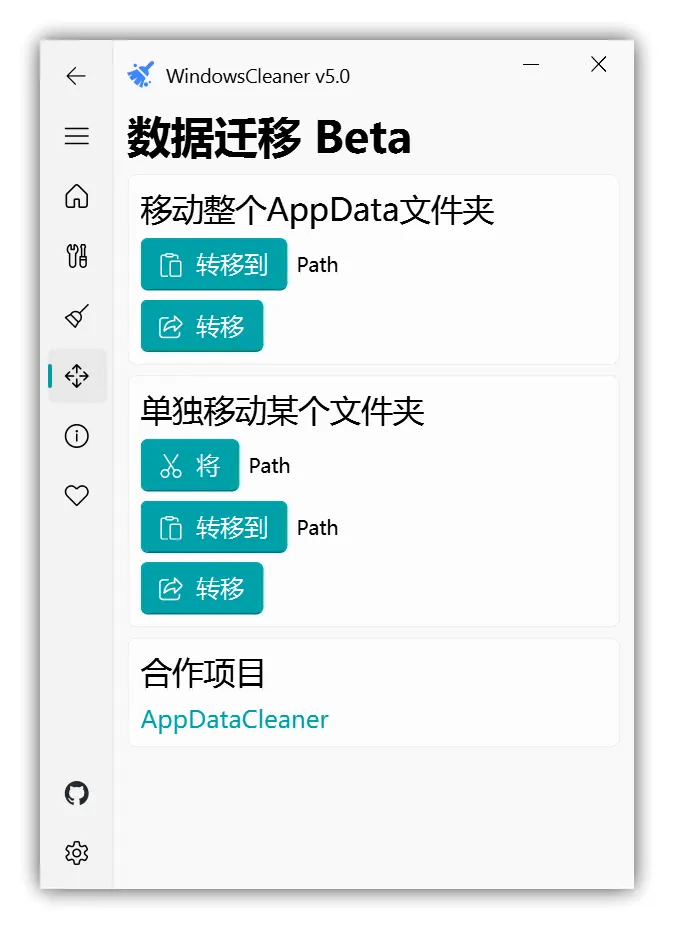Select the data migration move icon
The height and width of the screenshot is (929, 674).
click(x=76, y=376)
